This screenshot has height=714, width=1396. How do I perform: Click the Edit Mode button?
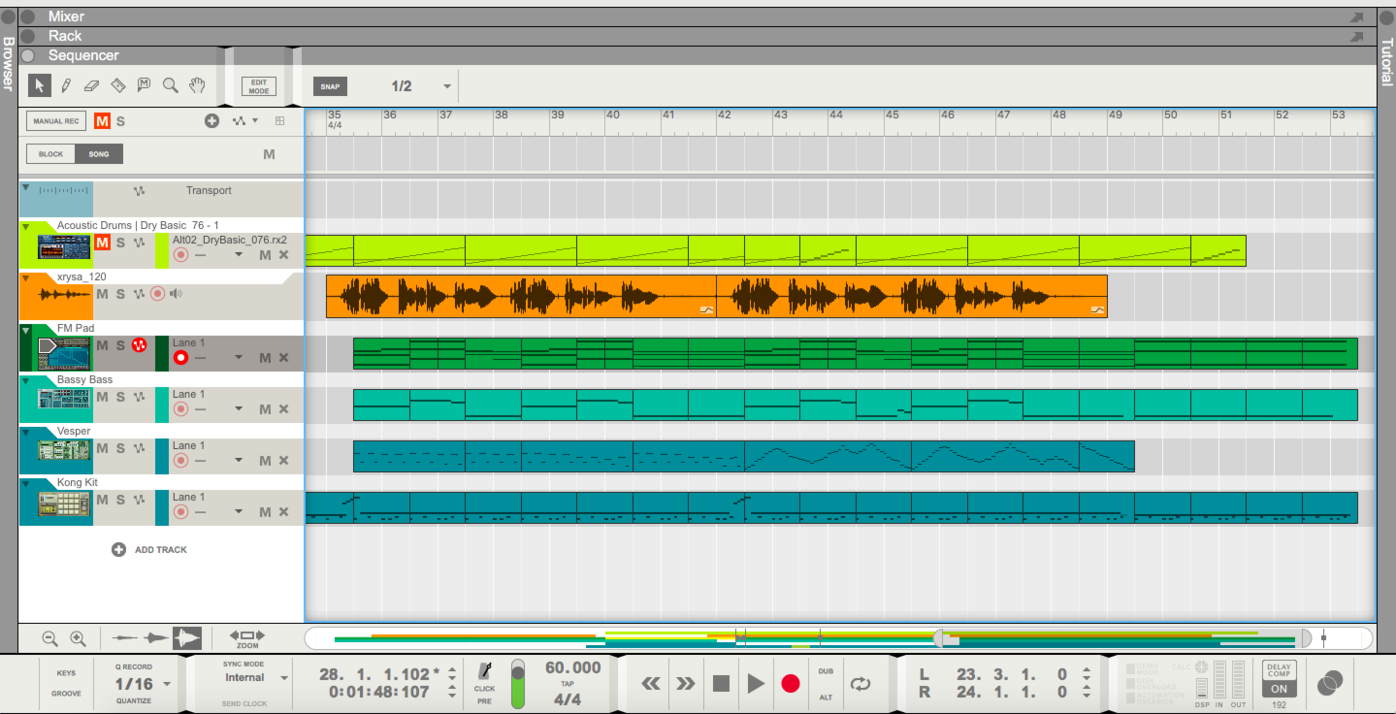coord(258,87)
